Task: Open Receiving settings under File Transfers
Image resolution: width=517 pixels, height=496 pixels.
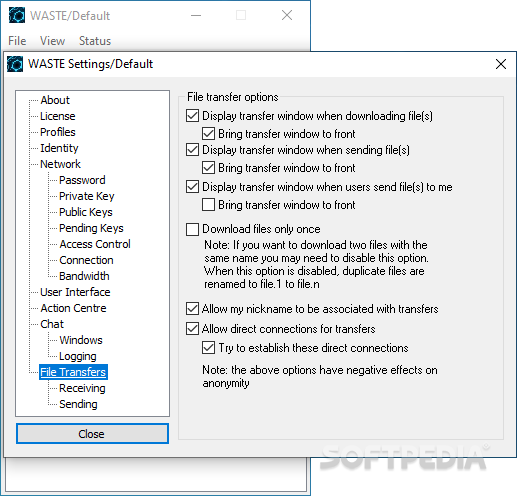Action: click(x=82, y=388)
